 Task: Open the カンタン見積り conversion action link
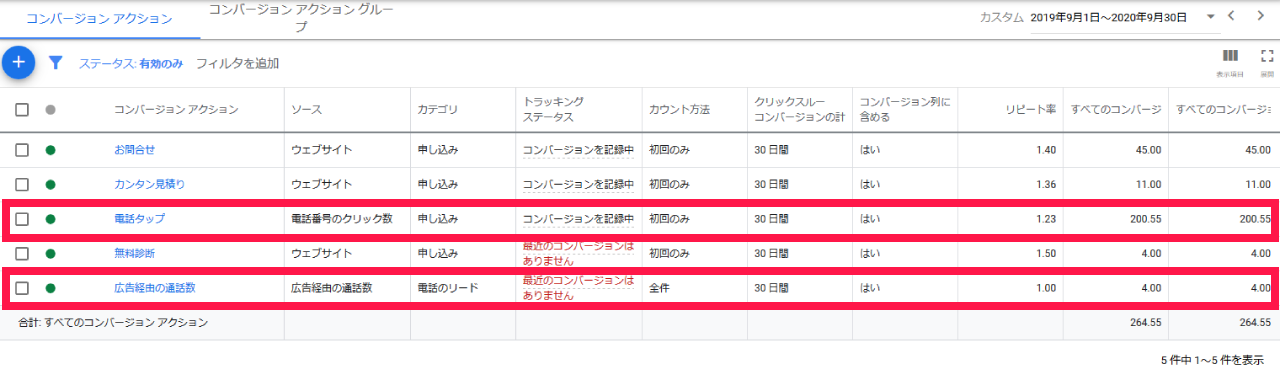[x=149, y=185]
